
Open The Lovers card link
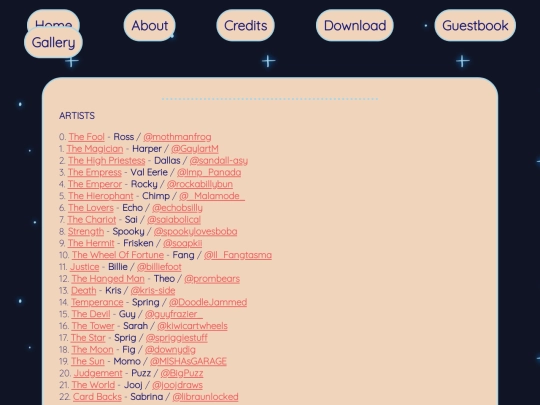click(91, 208)
